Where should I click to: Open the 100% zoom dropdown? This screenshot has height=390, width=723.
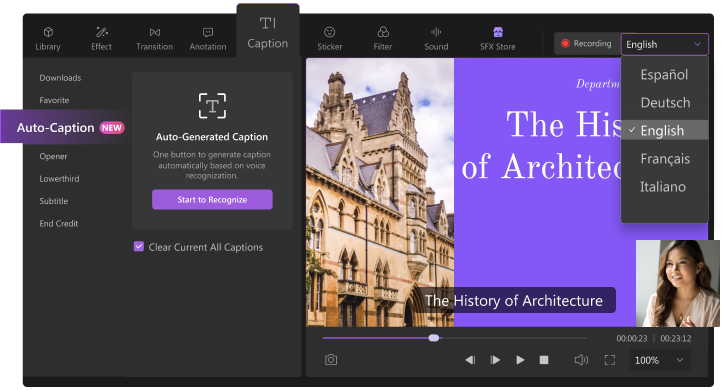(659, 360)
